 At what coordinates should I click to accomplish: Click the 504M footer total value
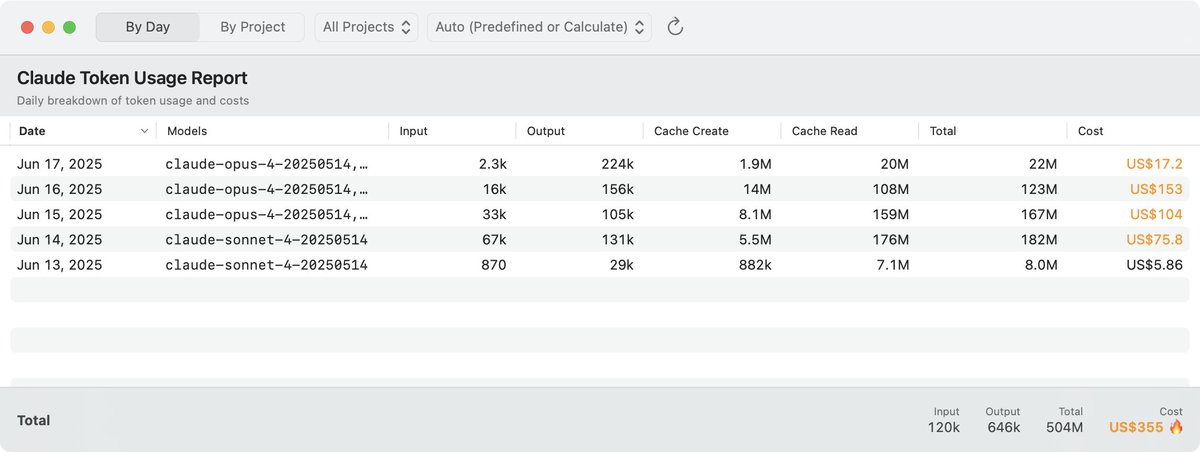[x=1064, y=428]
